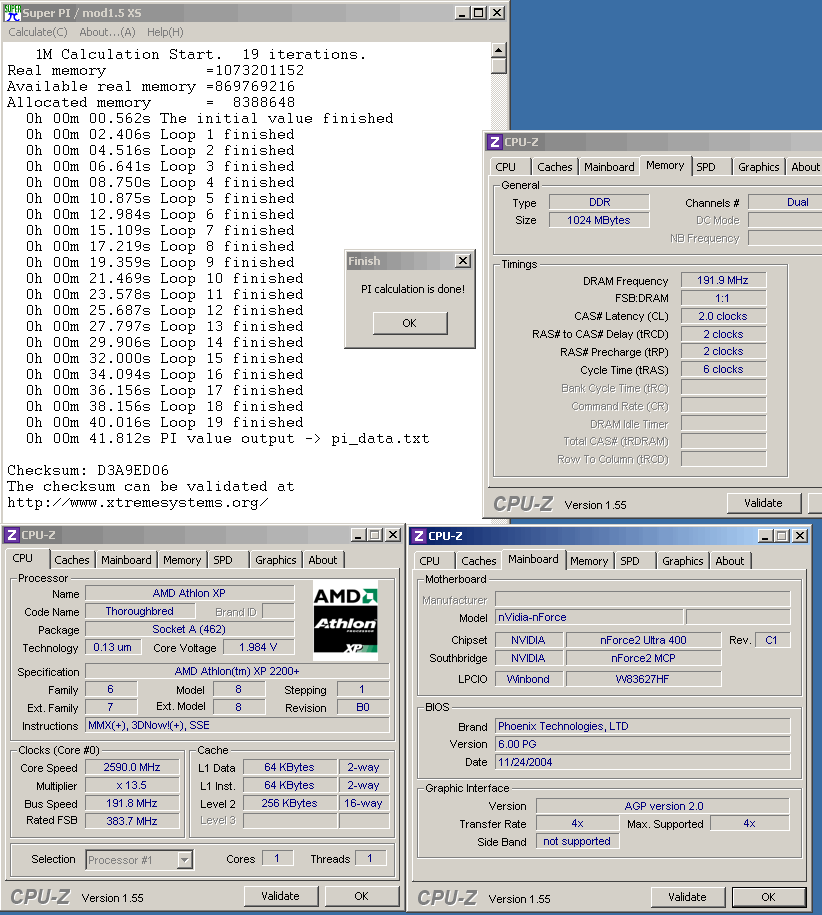Click the Channels # Dual field
Image resolution: width=822 pixels, height=915 pixels.
tap(785, 202)
